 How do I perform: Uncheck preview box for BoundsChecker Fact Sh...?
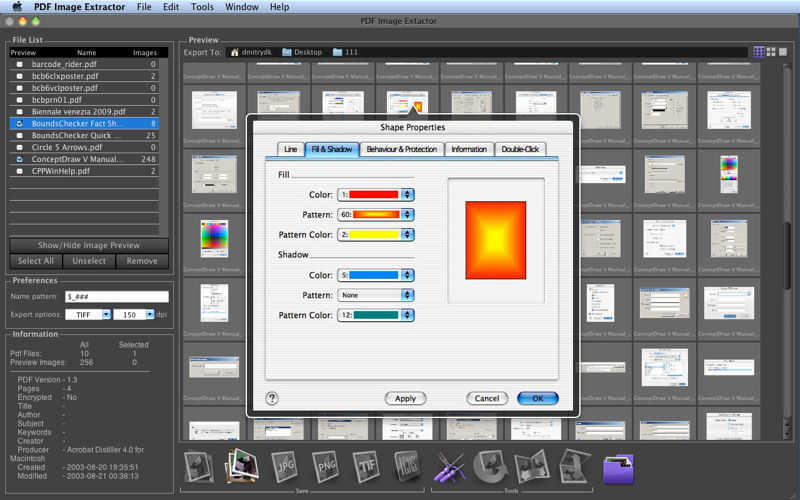(19, 123)
